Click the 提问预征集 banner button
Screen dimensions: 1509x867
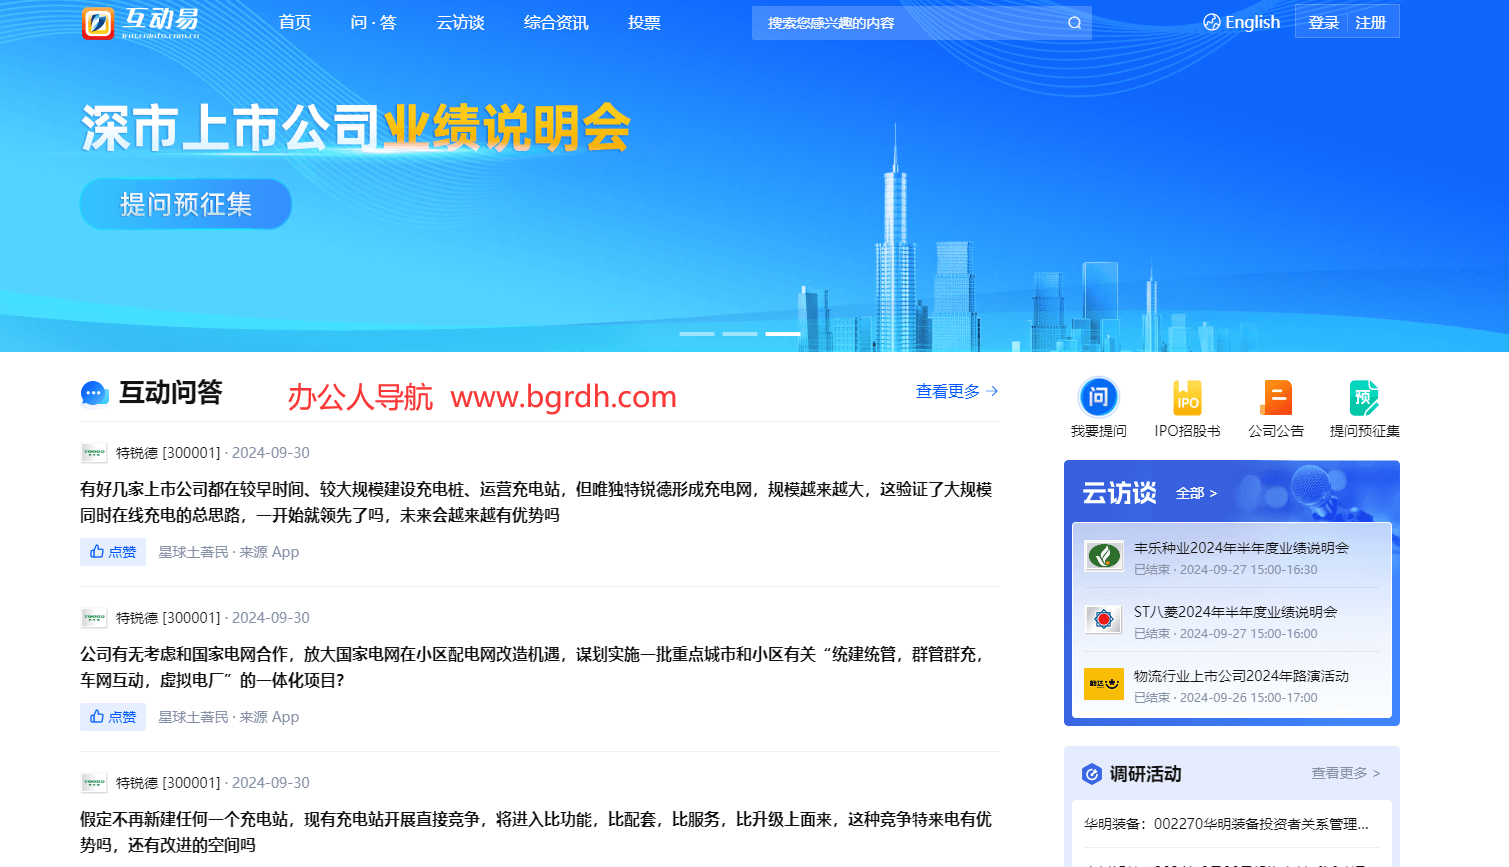pos(186,204)
